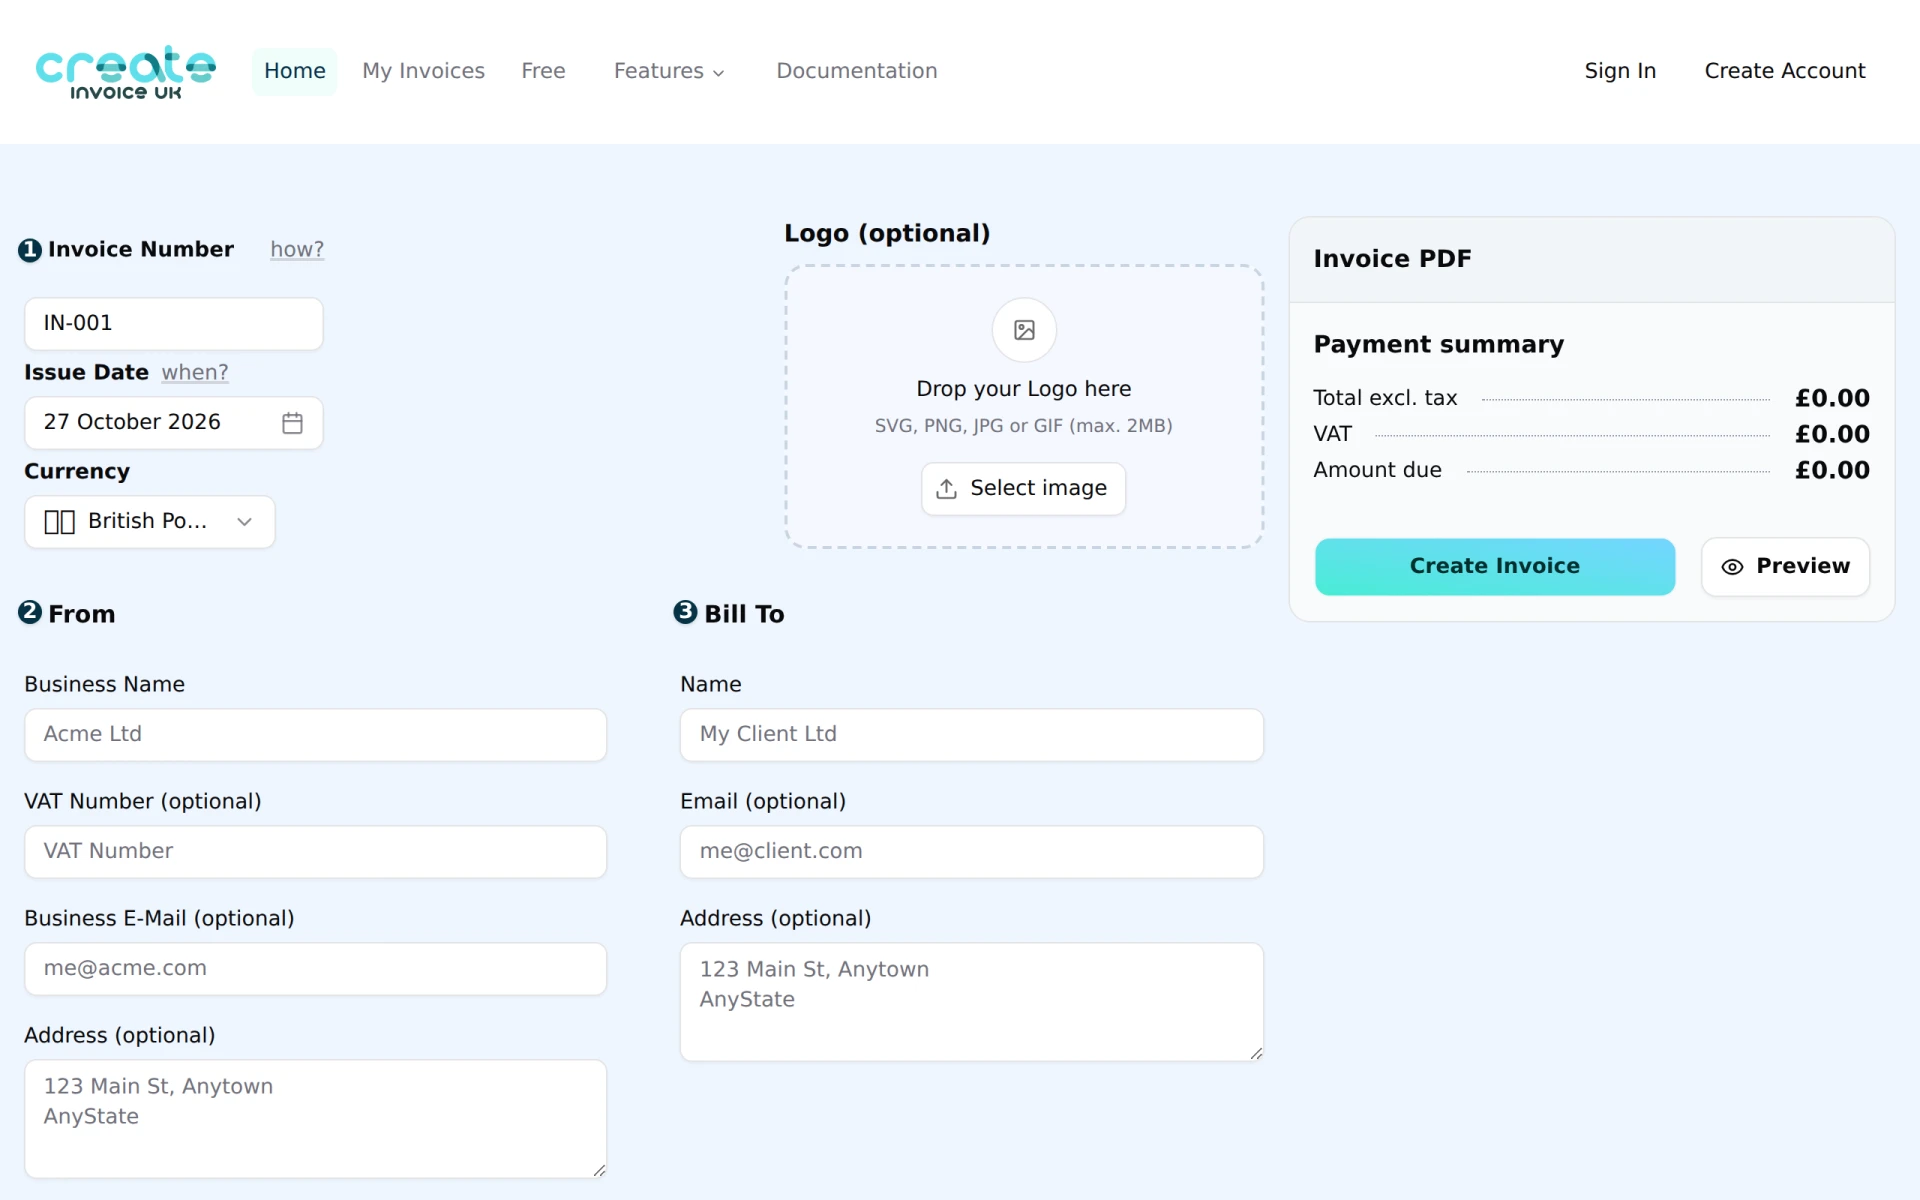Click 'Drop your Logo here' text

point(1024,389)
